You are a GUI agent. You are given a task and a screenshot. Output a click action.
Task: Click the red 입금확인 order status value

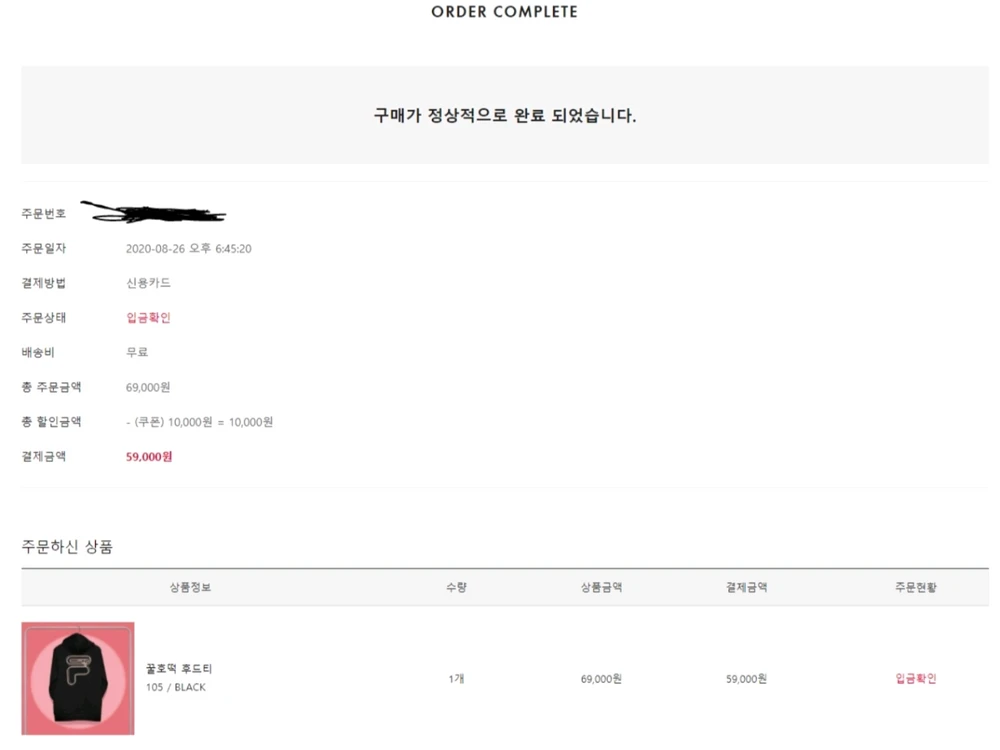coord(148,318)
